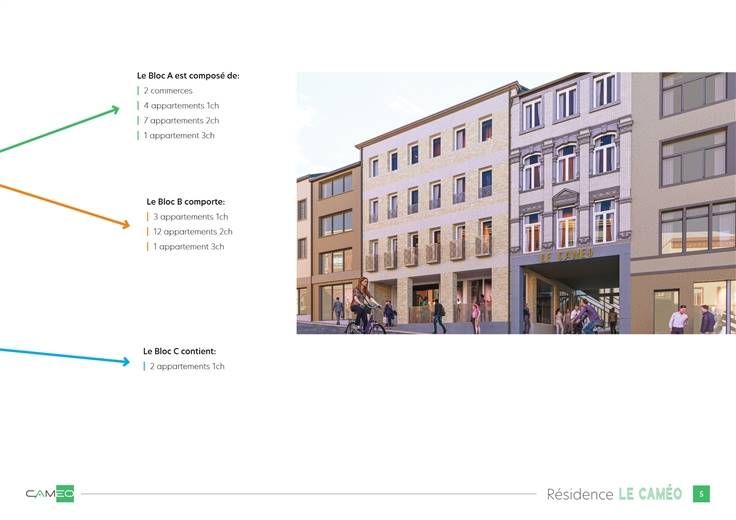Select the "Le Bloc A est composé de:" heading

[x=188, y=75]
